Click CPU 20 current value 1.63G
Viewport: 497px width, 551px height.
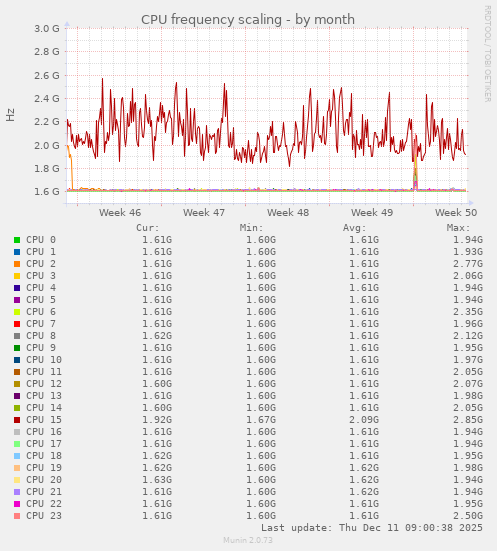tap(157, 480)
